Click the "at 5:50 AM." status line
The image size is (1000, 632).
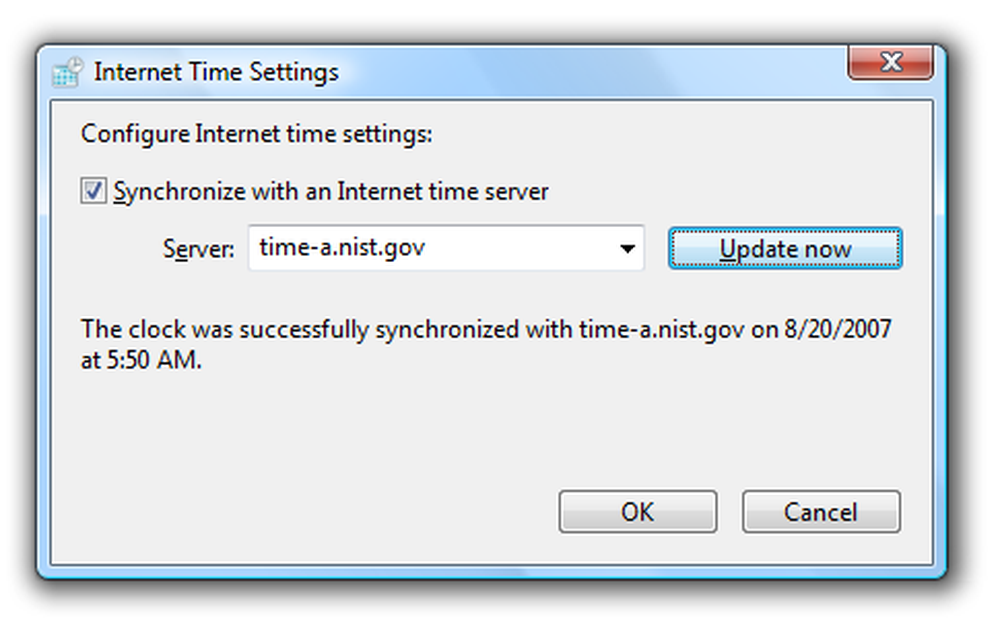141,360
